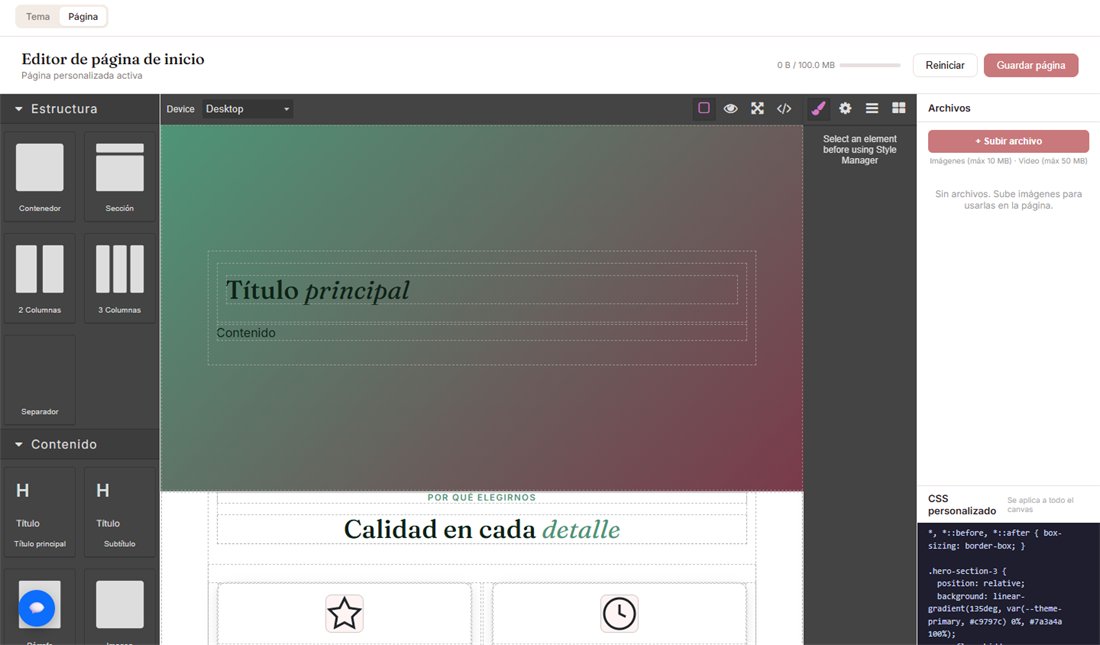Open the layers list icon
1100x645 pixels.
click(871, 108)
